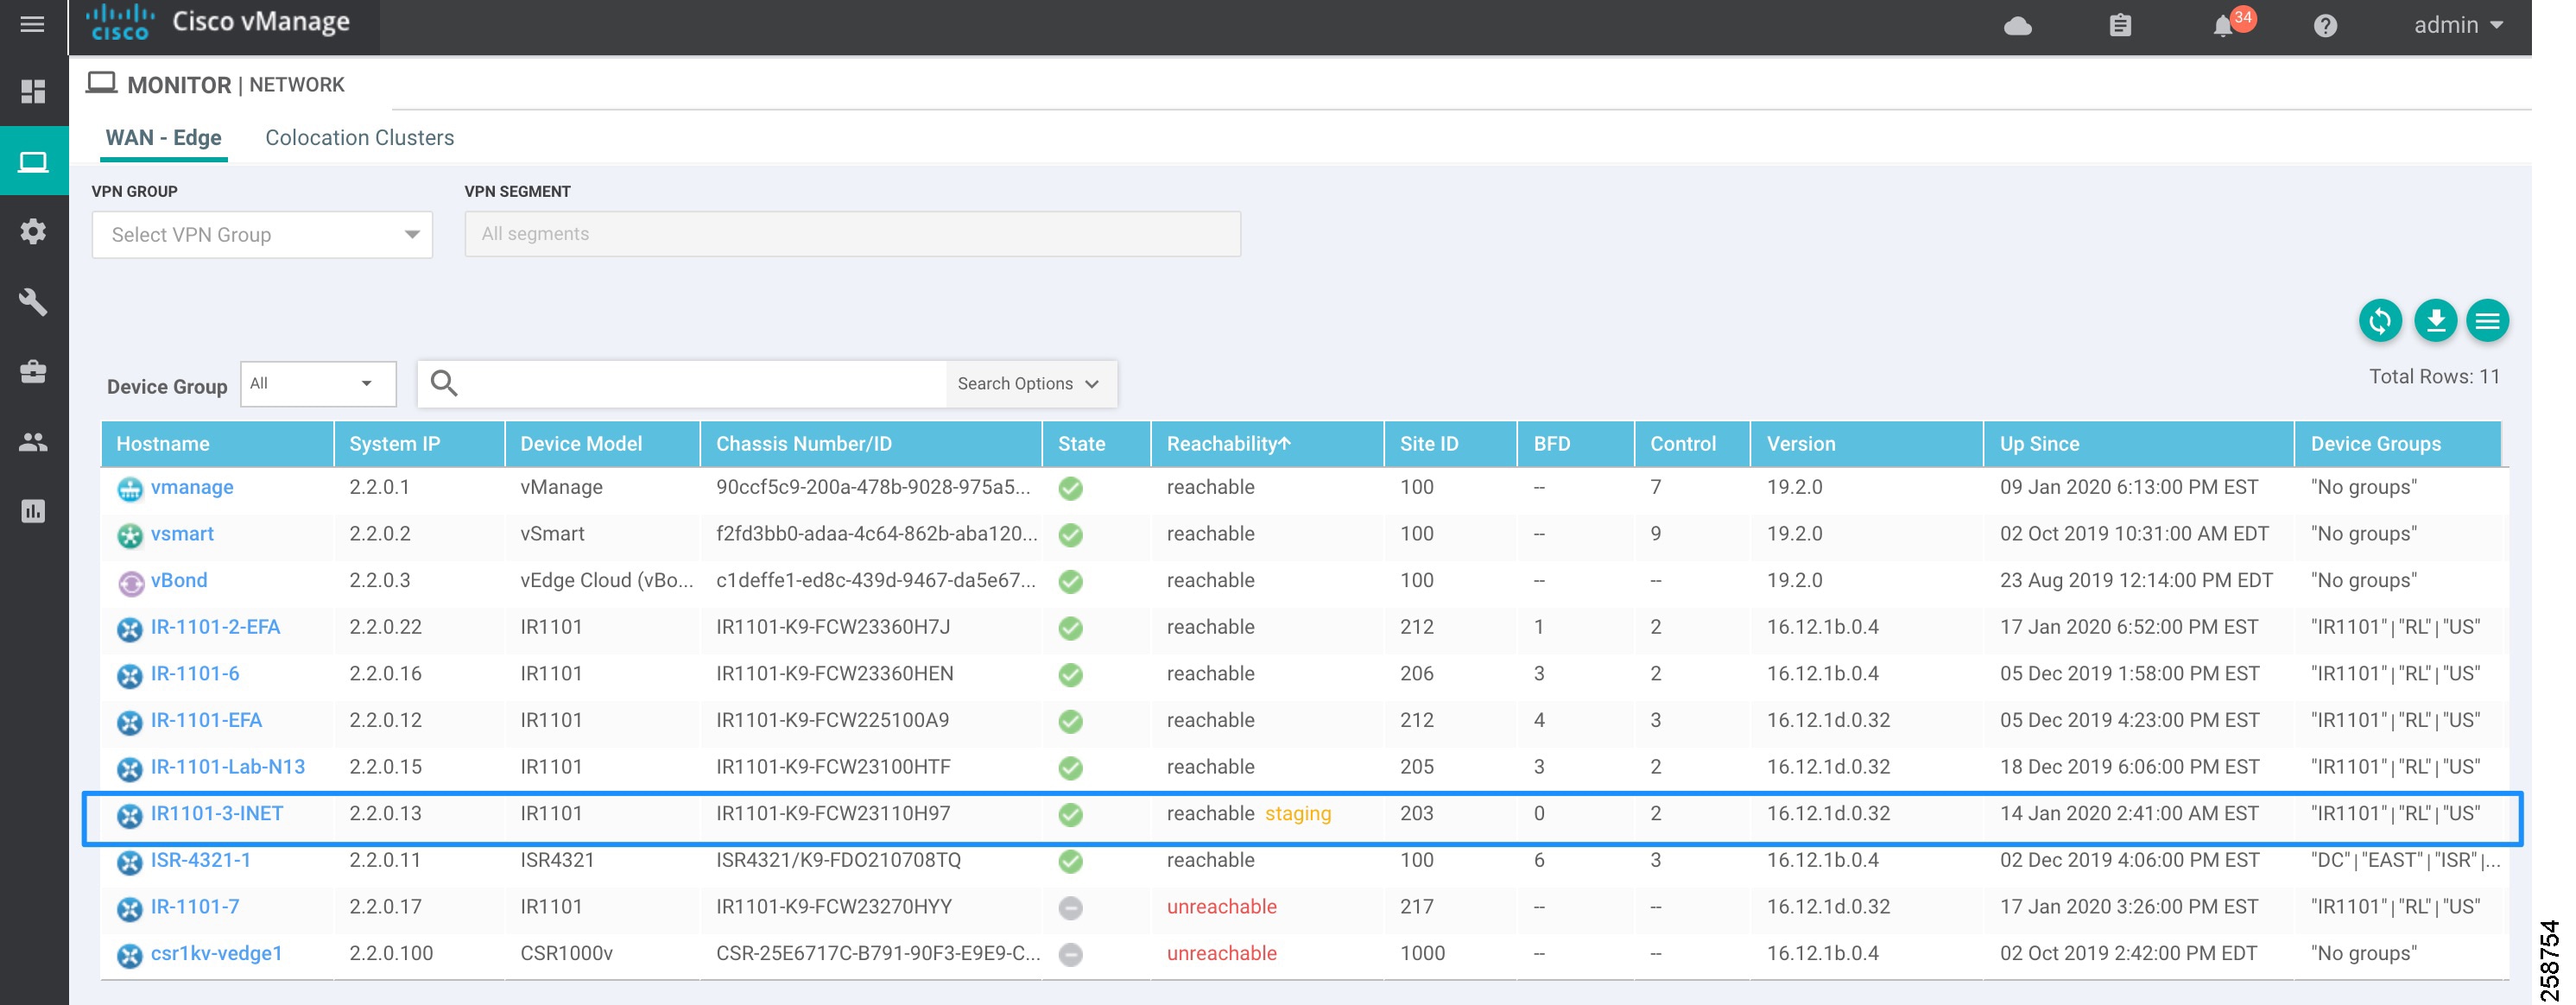Download the device list export
Image resolution: width=2576 pixels, height=1005 pixels.
coord(2435,321)
